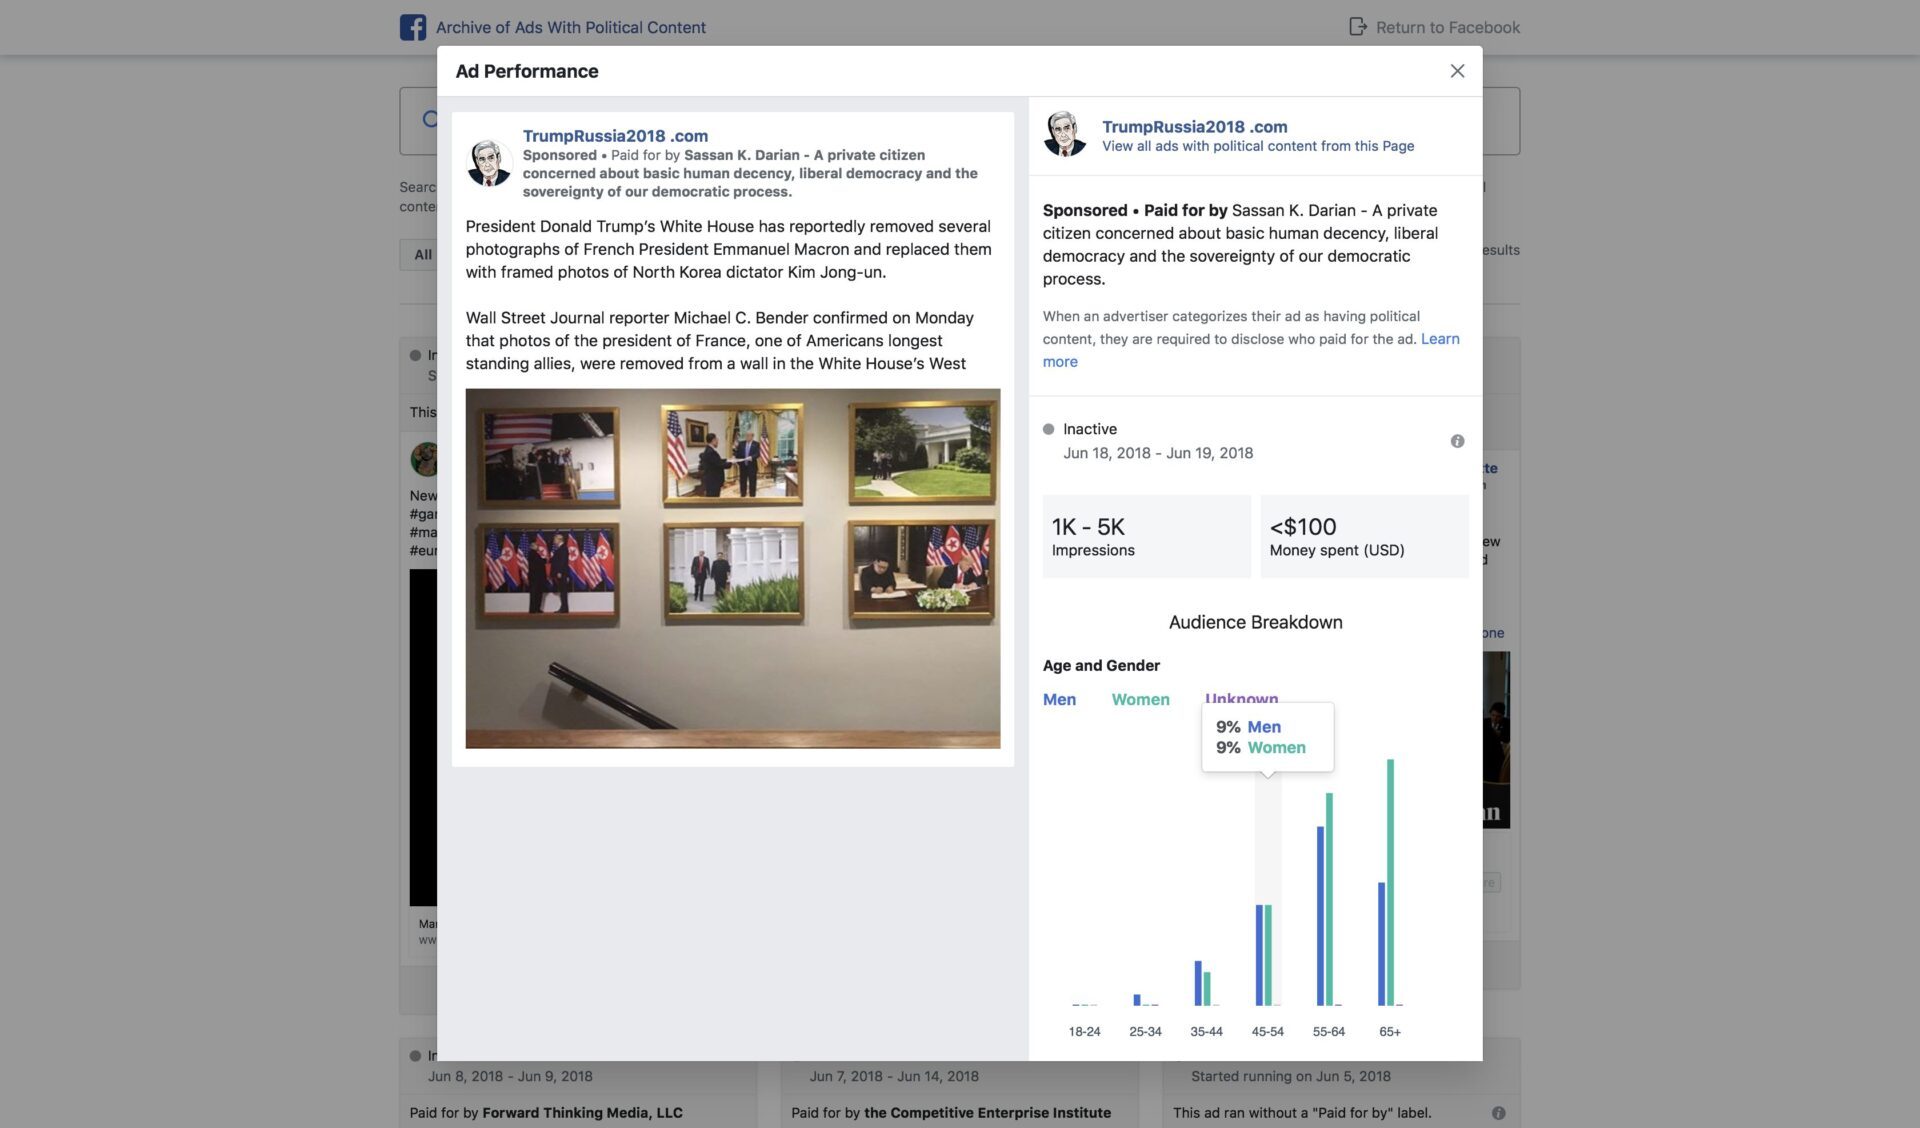
Task: Click the Return to Facebook link
Action: pos(1447,27)
